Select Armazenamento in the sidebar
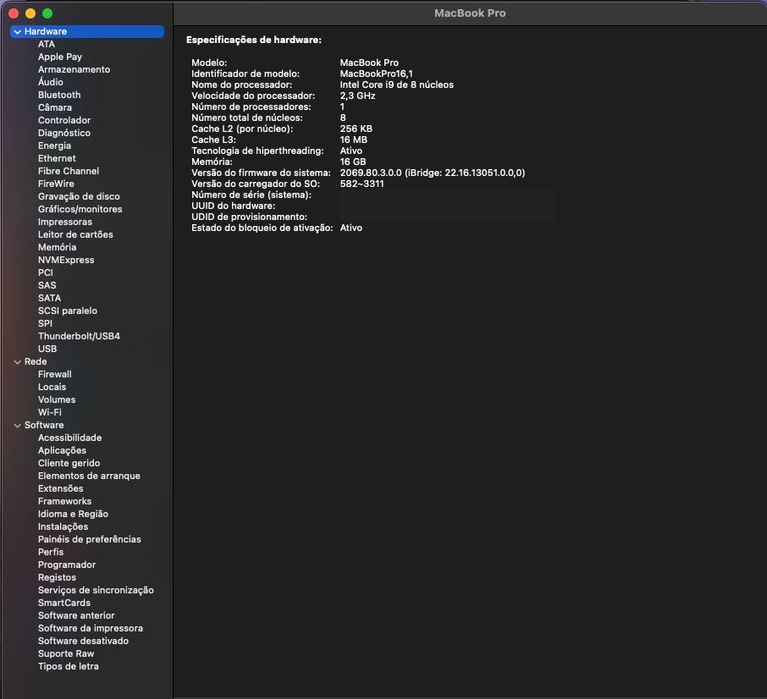The image size is (767, 699). (74, 69)
